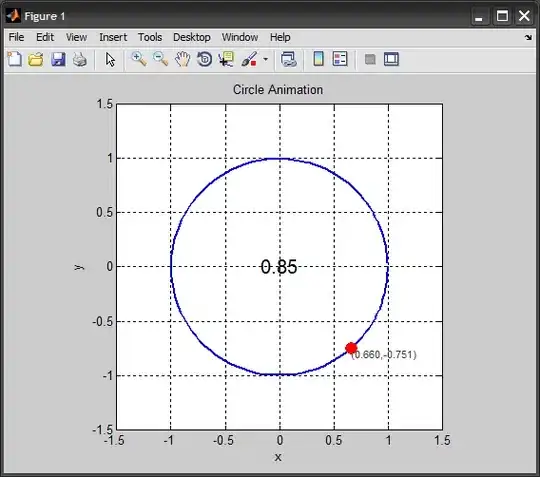Open file with the folder icon

(x=36, y=59)
